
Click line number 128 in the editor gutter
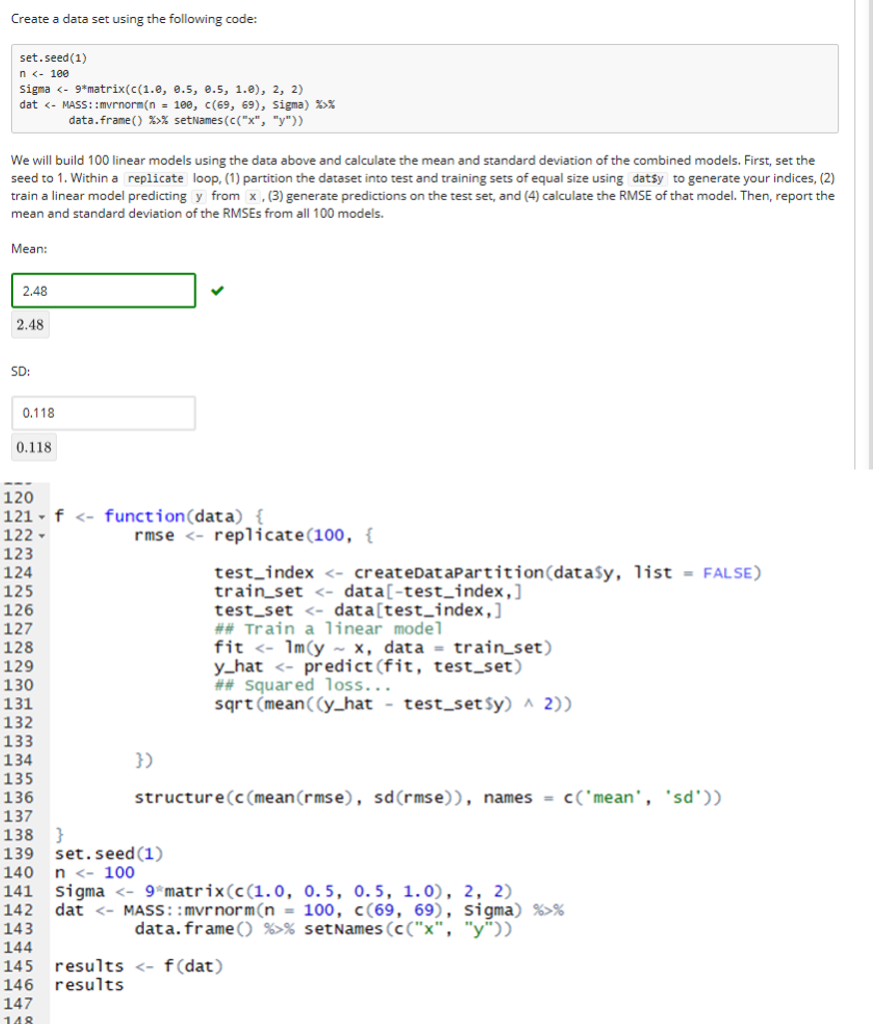click(25, 647)
